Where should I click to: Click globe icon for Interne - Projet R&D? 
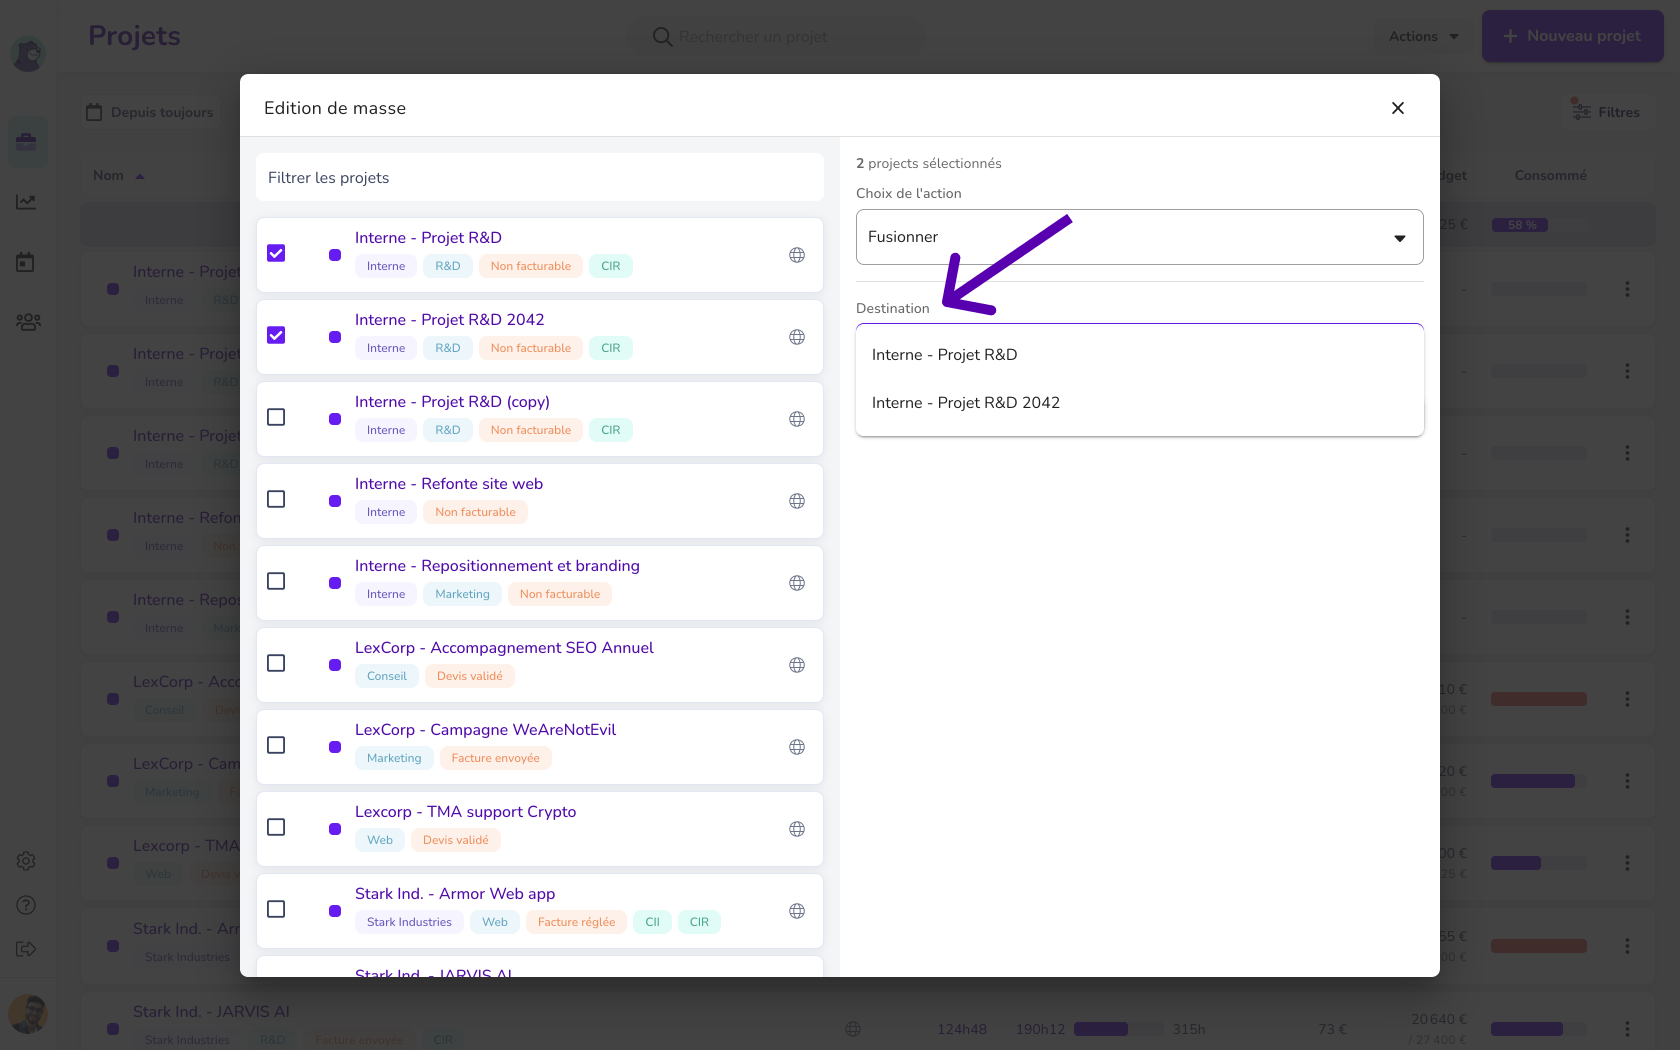coord(797,255)
